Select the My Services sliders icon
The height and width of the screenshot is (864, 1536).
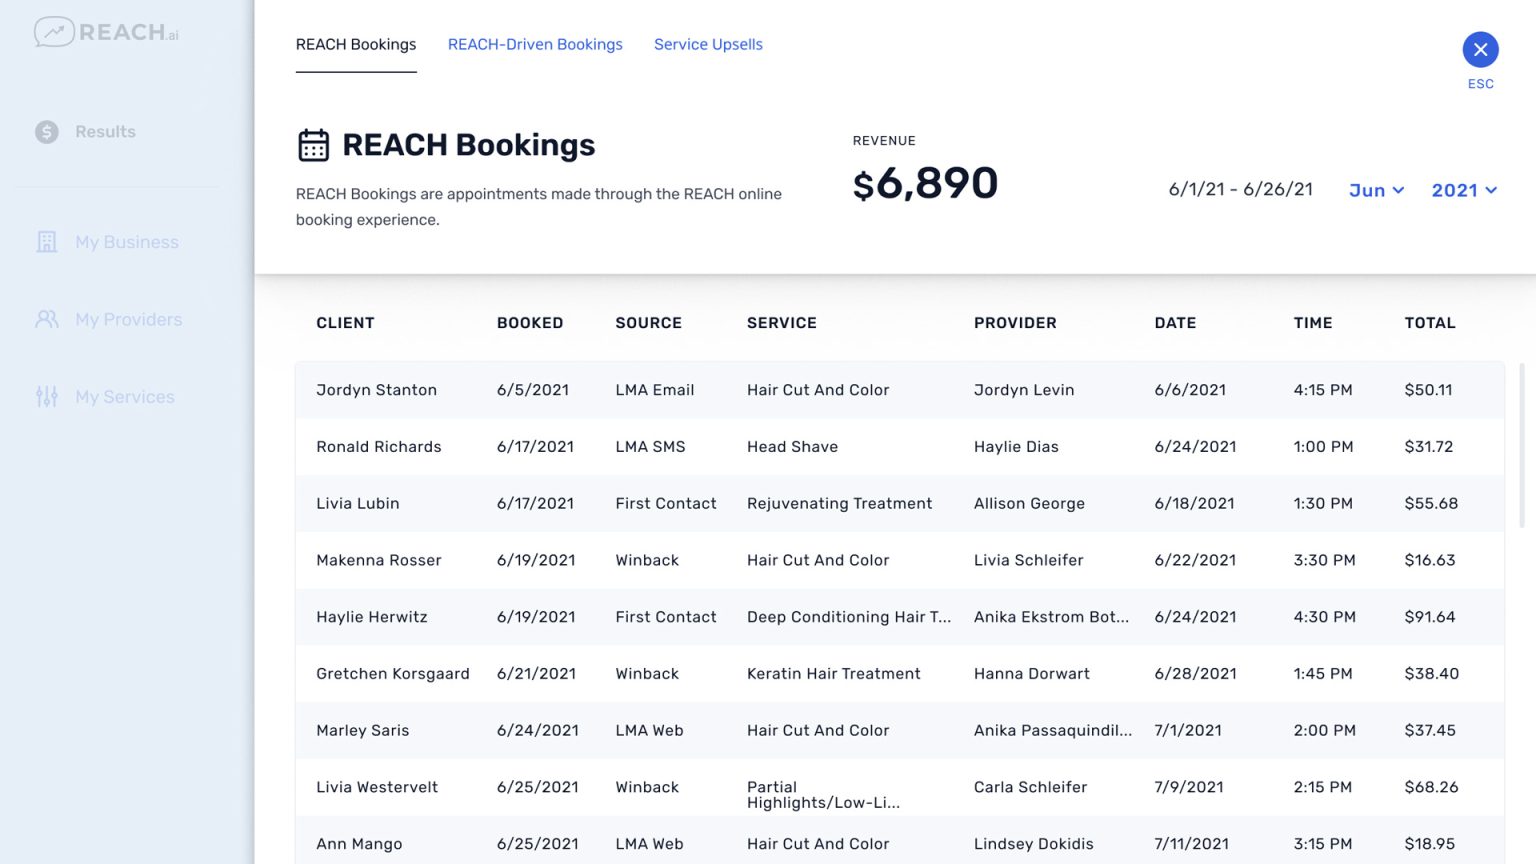pos(46,396)
